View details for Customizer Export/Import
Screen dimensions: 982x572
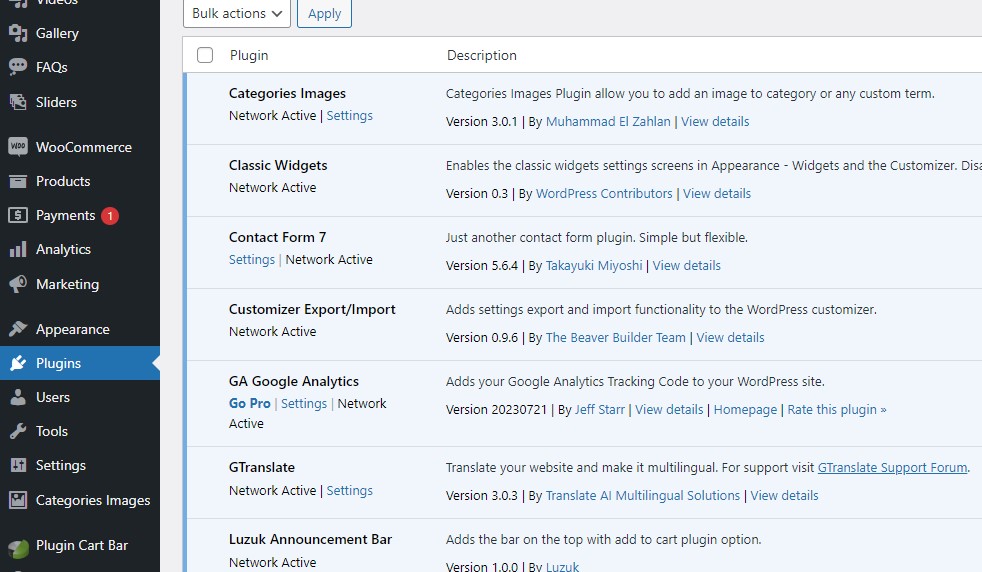pyautogui.click(x=730, y=338)
